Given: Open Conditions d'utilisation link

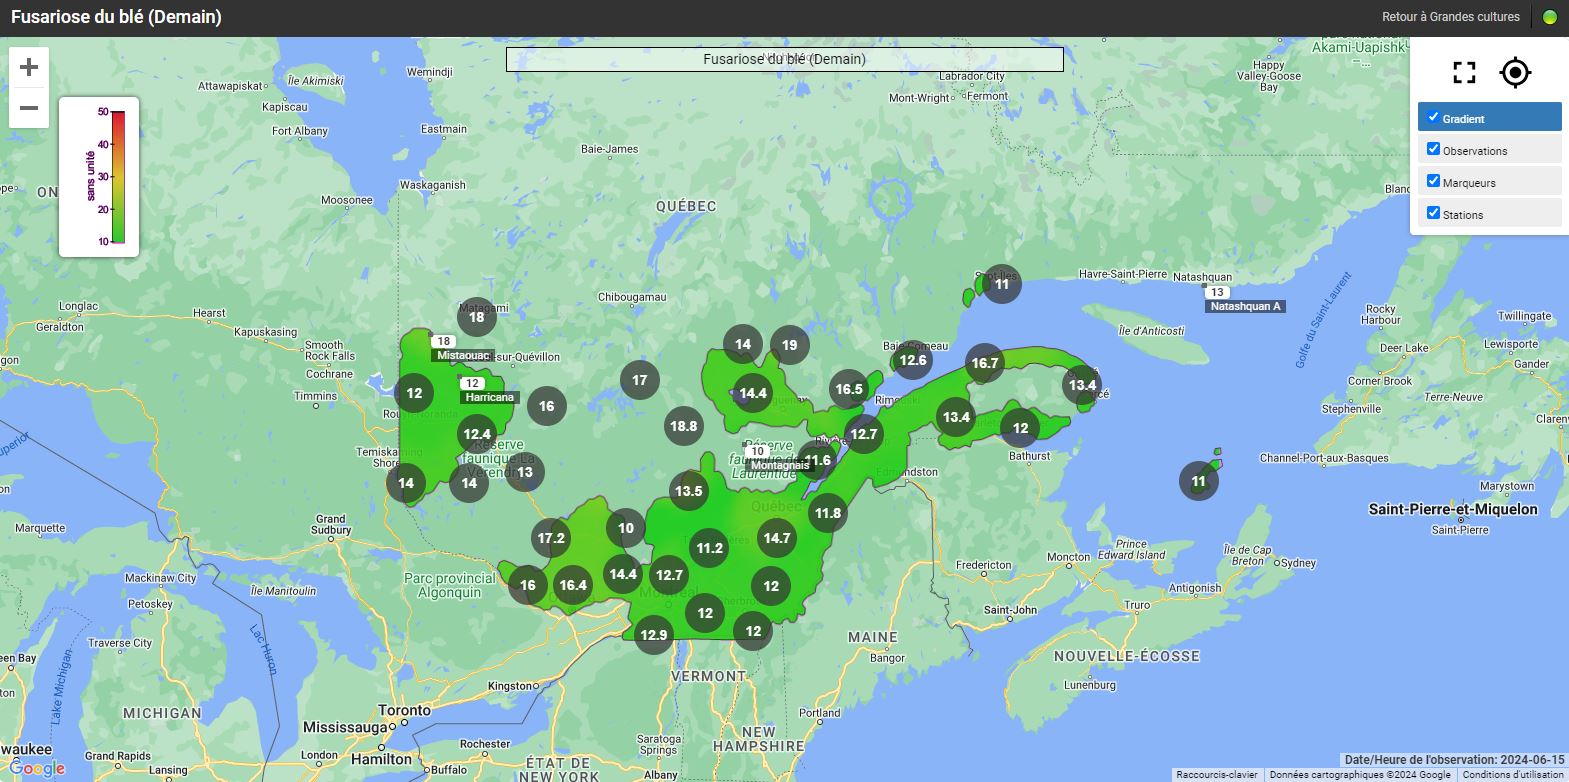Looking at the screenshot, I should coord(1512,775).
